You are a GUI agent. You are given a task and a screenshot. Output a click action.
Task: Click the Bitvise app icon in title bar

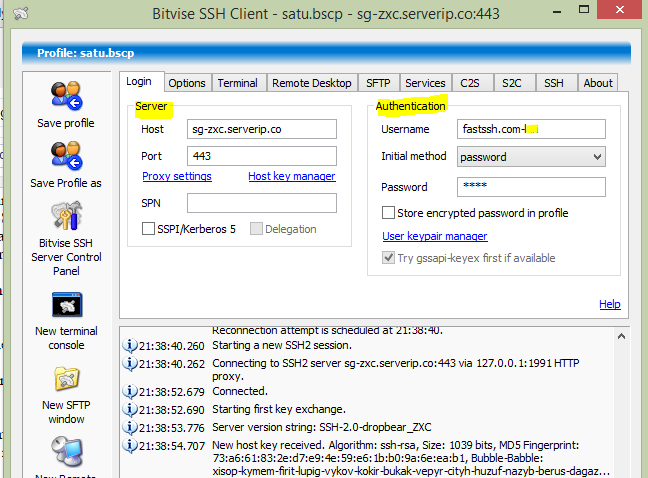coord(20,13)
